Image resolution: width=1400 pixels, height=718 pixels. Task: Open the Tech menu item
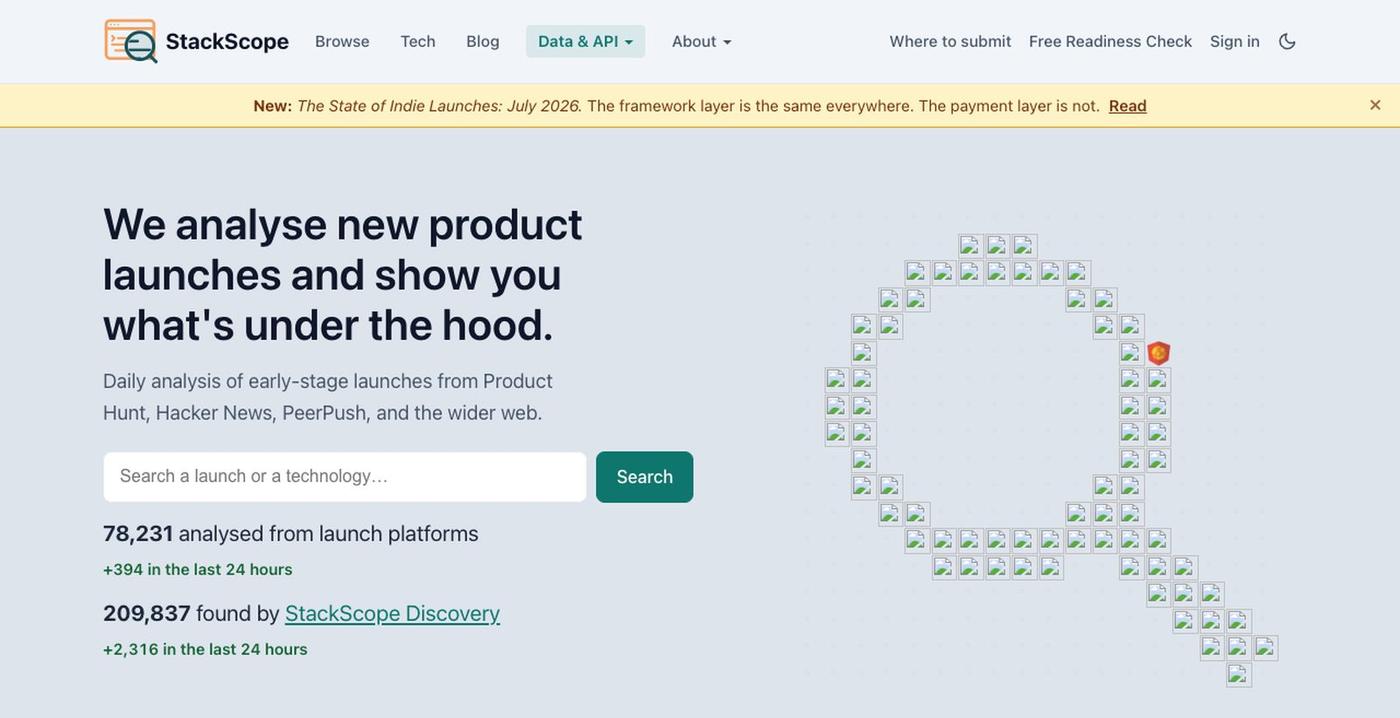(x=418, y=41)
